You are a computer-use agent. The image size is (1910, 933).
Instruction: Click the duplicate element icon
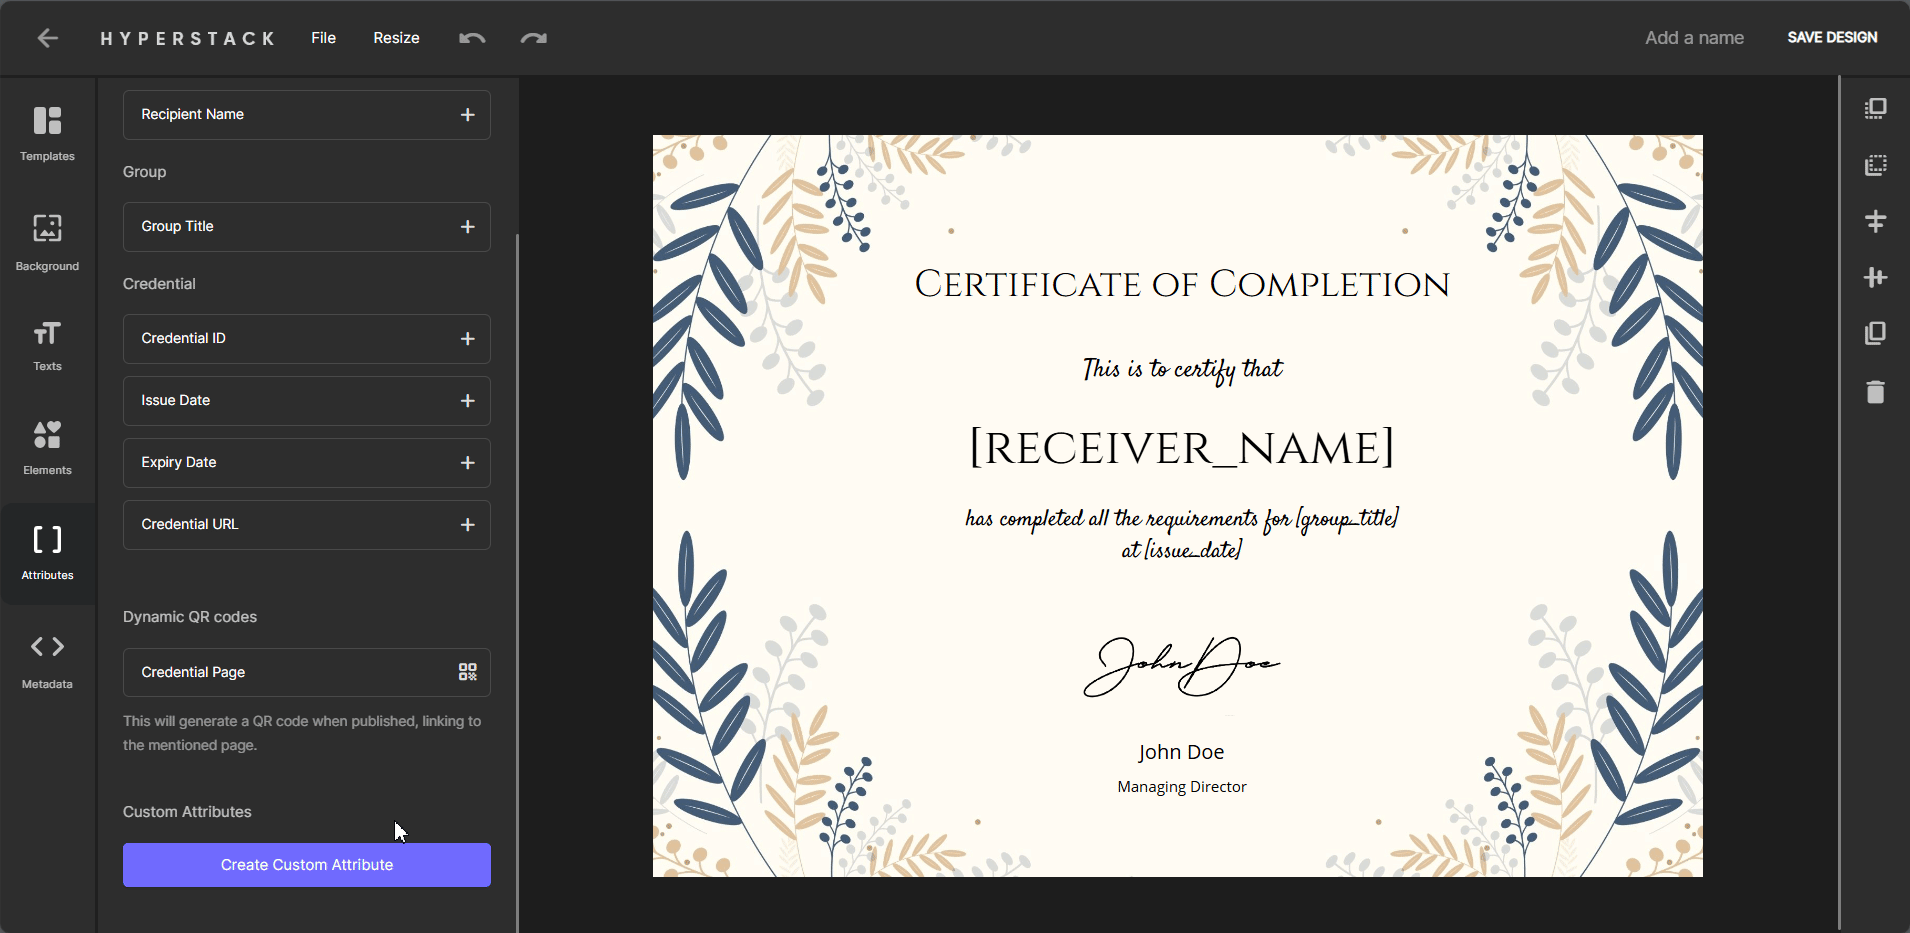pos(1875,333)
